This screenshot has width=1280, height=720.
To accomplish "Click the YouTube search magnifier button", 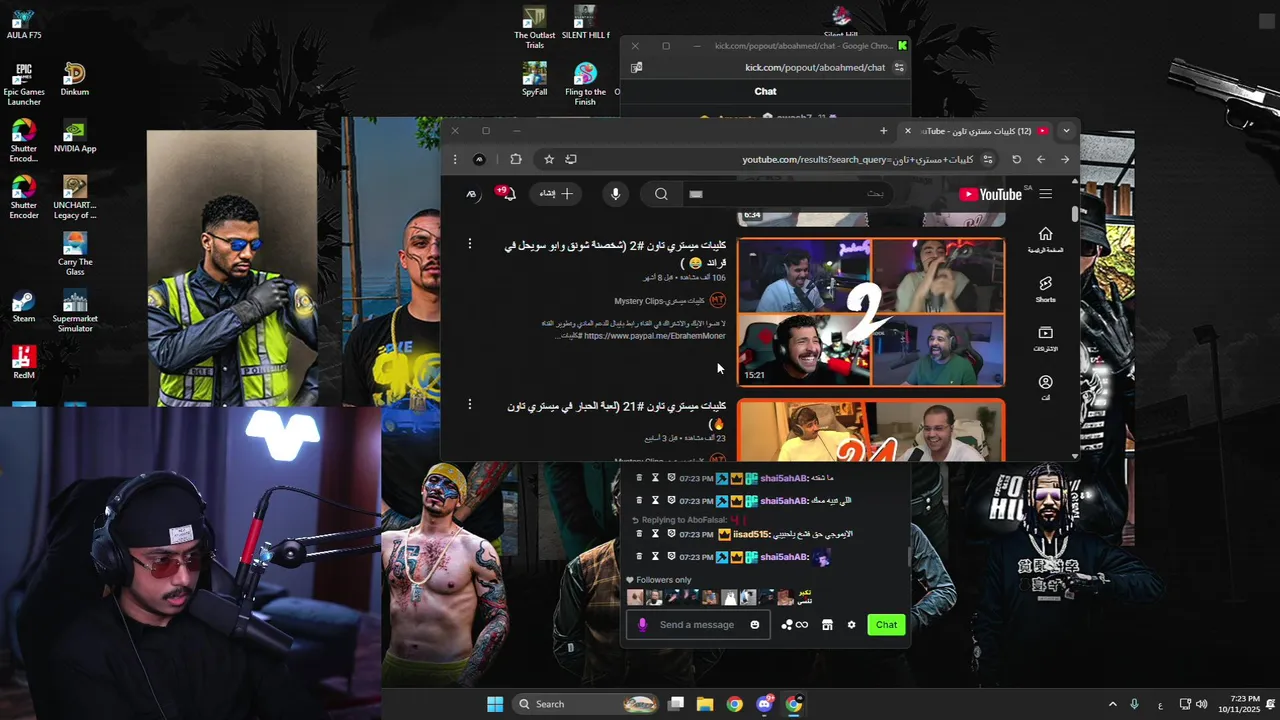I will tap(661, 194).
